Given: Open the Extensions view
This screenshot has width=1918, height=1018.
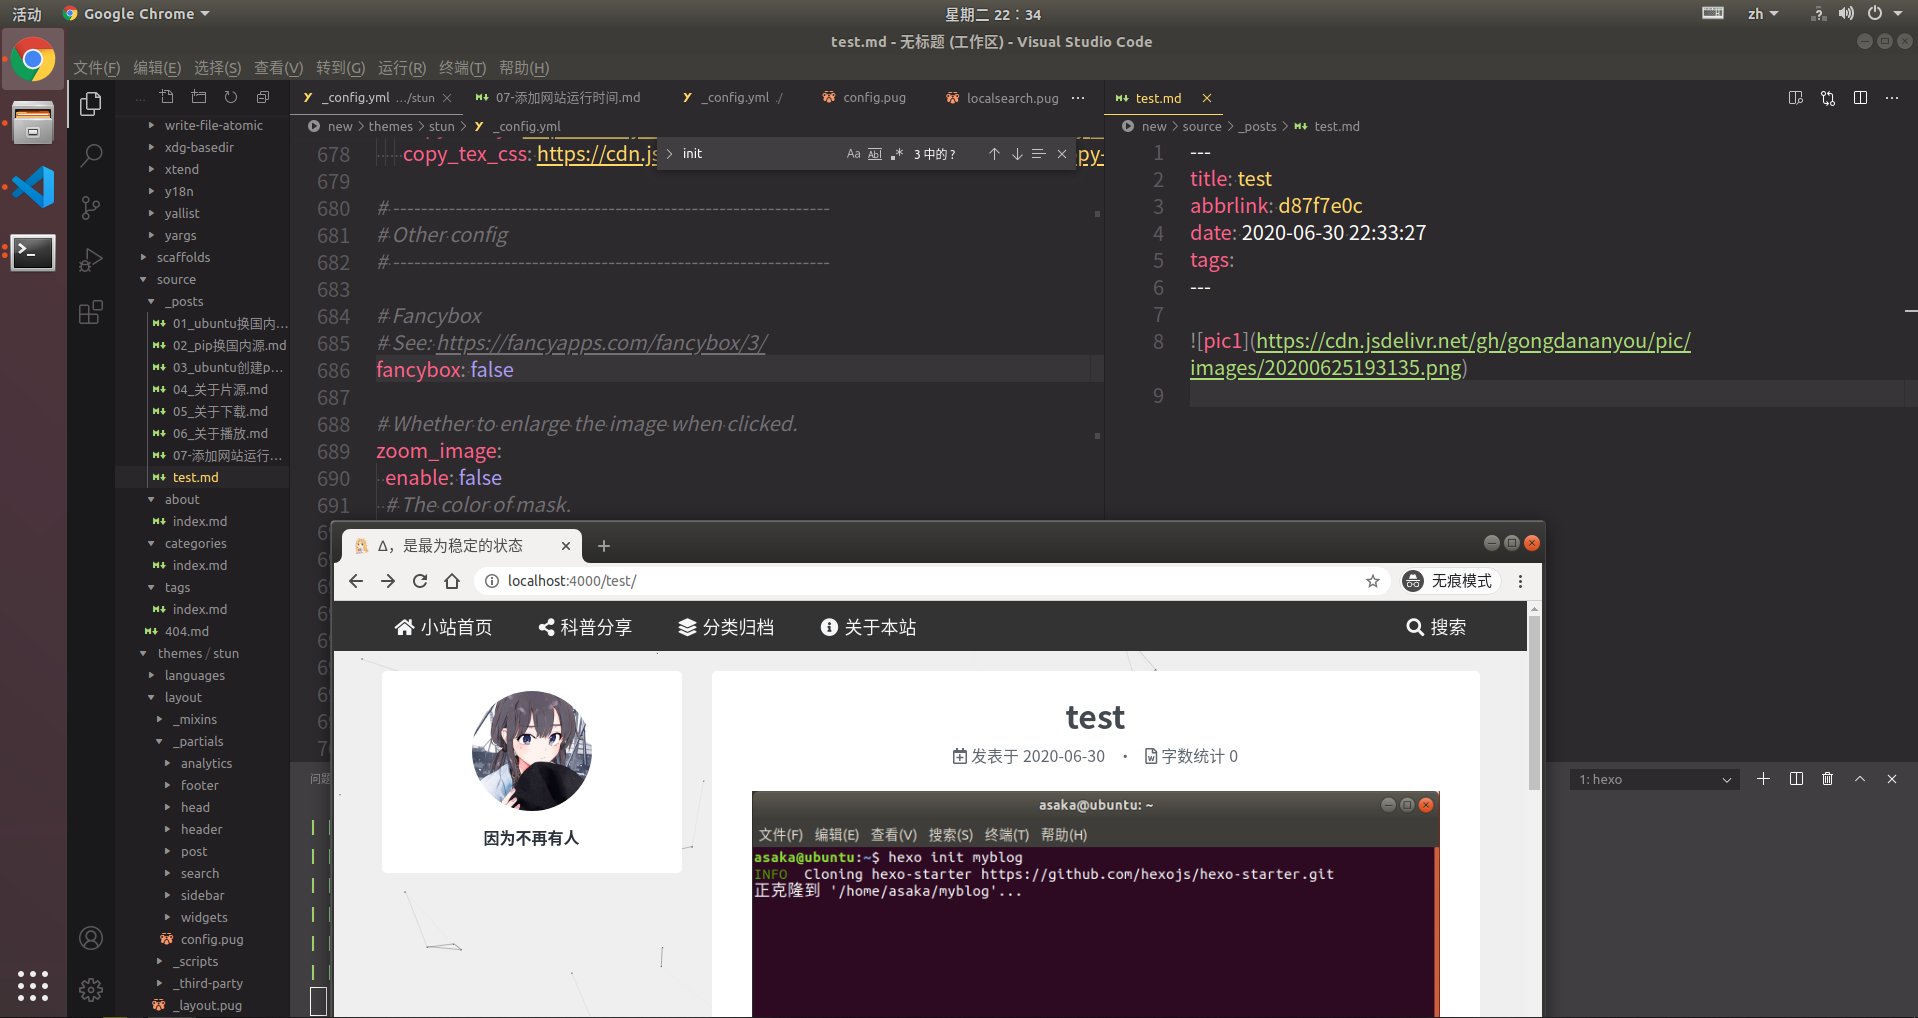Looking at the screenshot, I should (91, 312).
